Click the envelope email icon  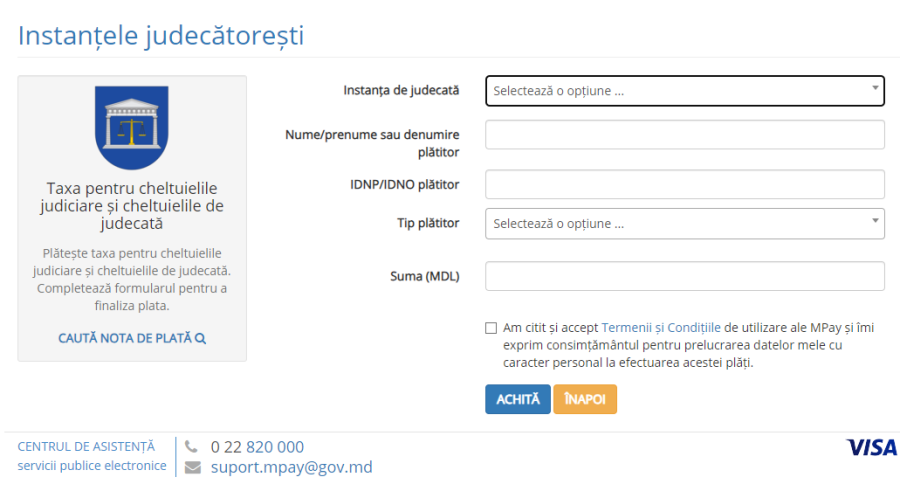192,467
